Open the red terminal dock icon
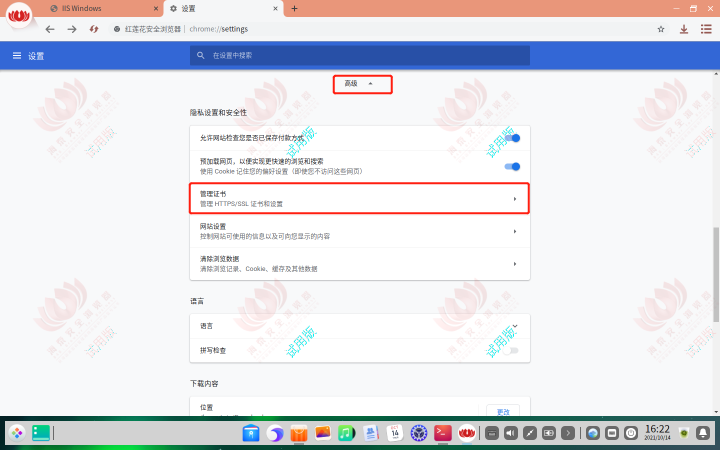The width and height of the screenshot is (720, 450). tap(443, 433)
